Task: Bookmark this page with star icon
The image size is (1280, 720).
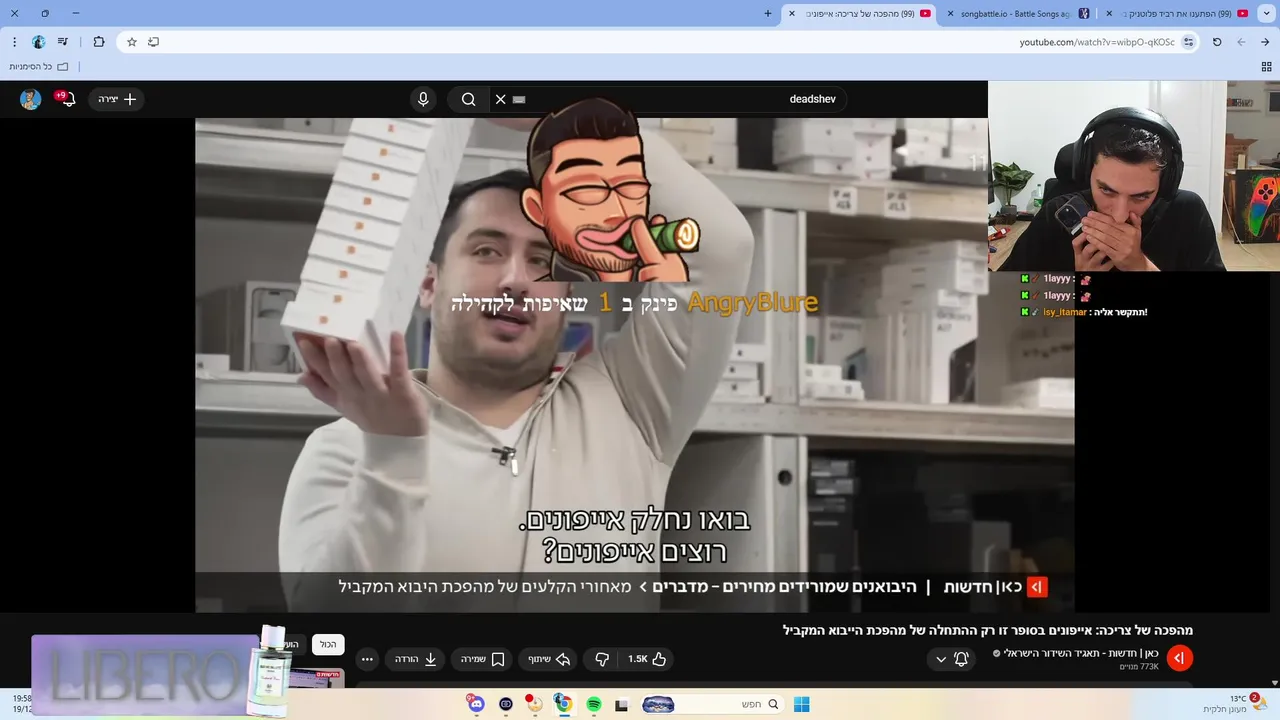Action: point(131,42)
